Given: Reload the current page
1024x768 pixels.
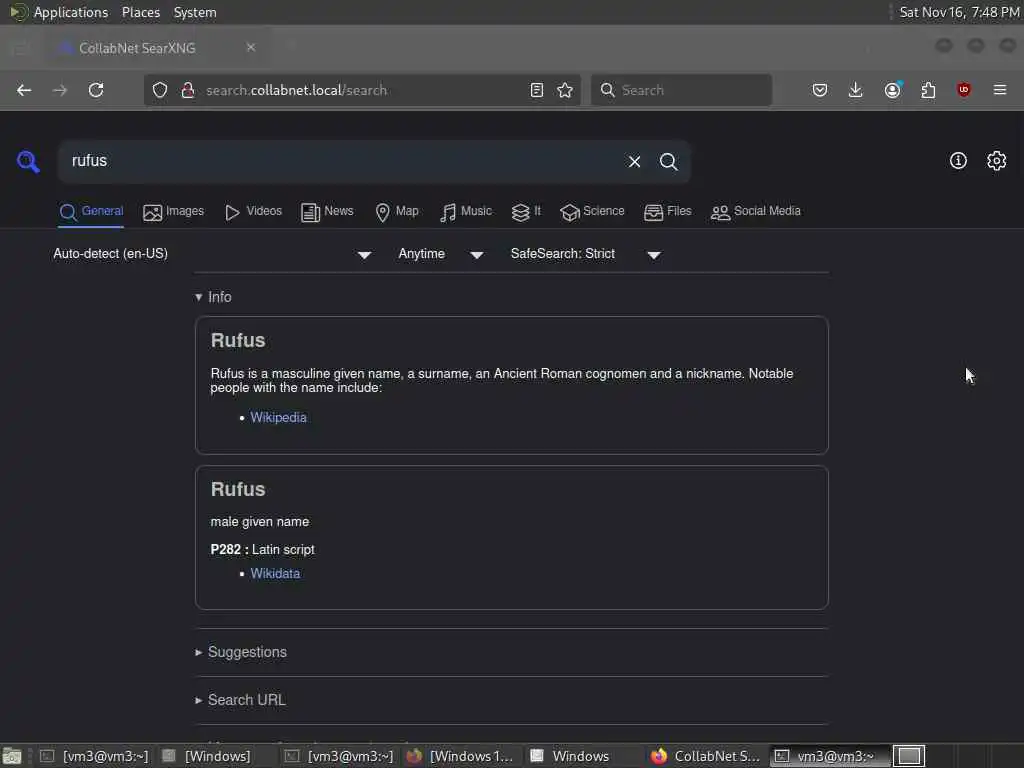Looking at the screenshot, I should tap(96, 90).
